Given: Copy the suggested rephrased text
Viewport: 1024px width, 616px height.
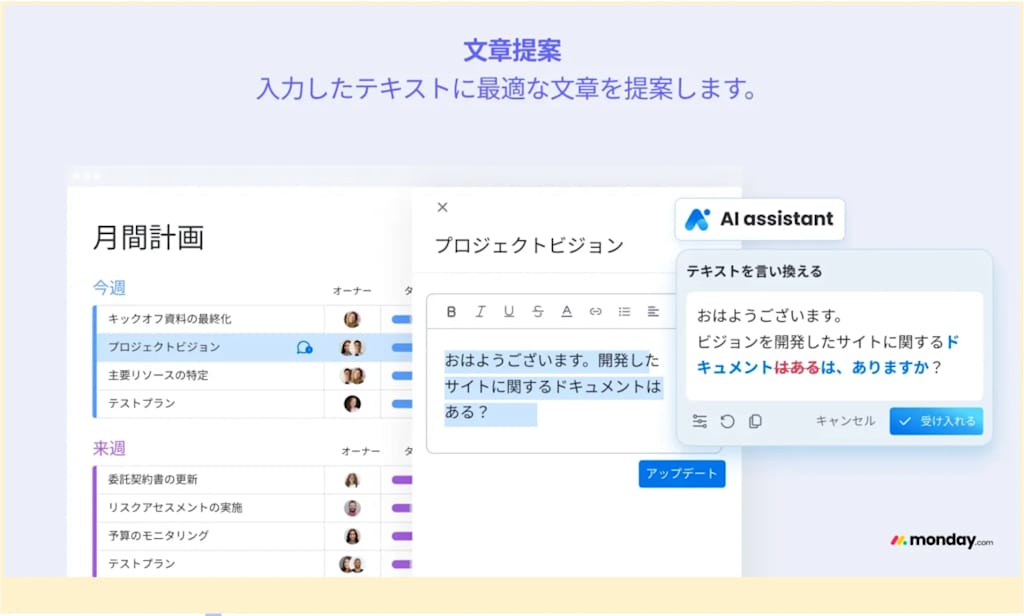Looking at the screenshot, I should [755, 421].
